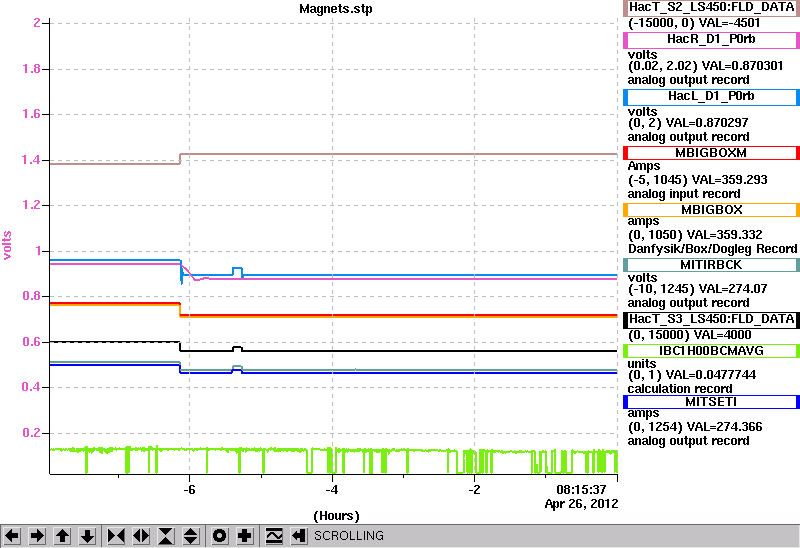800x548 pixels.
Task: Select the HacT_S2_LS450:FLD_DATA legend entry
Action: click(711, 7)
